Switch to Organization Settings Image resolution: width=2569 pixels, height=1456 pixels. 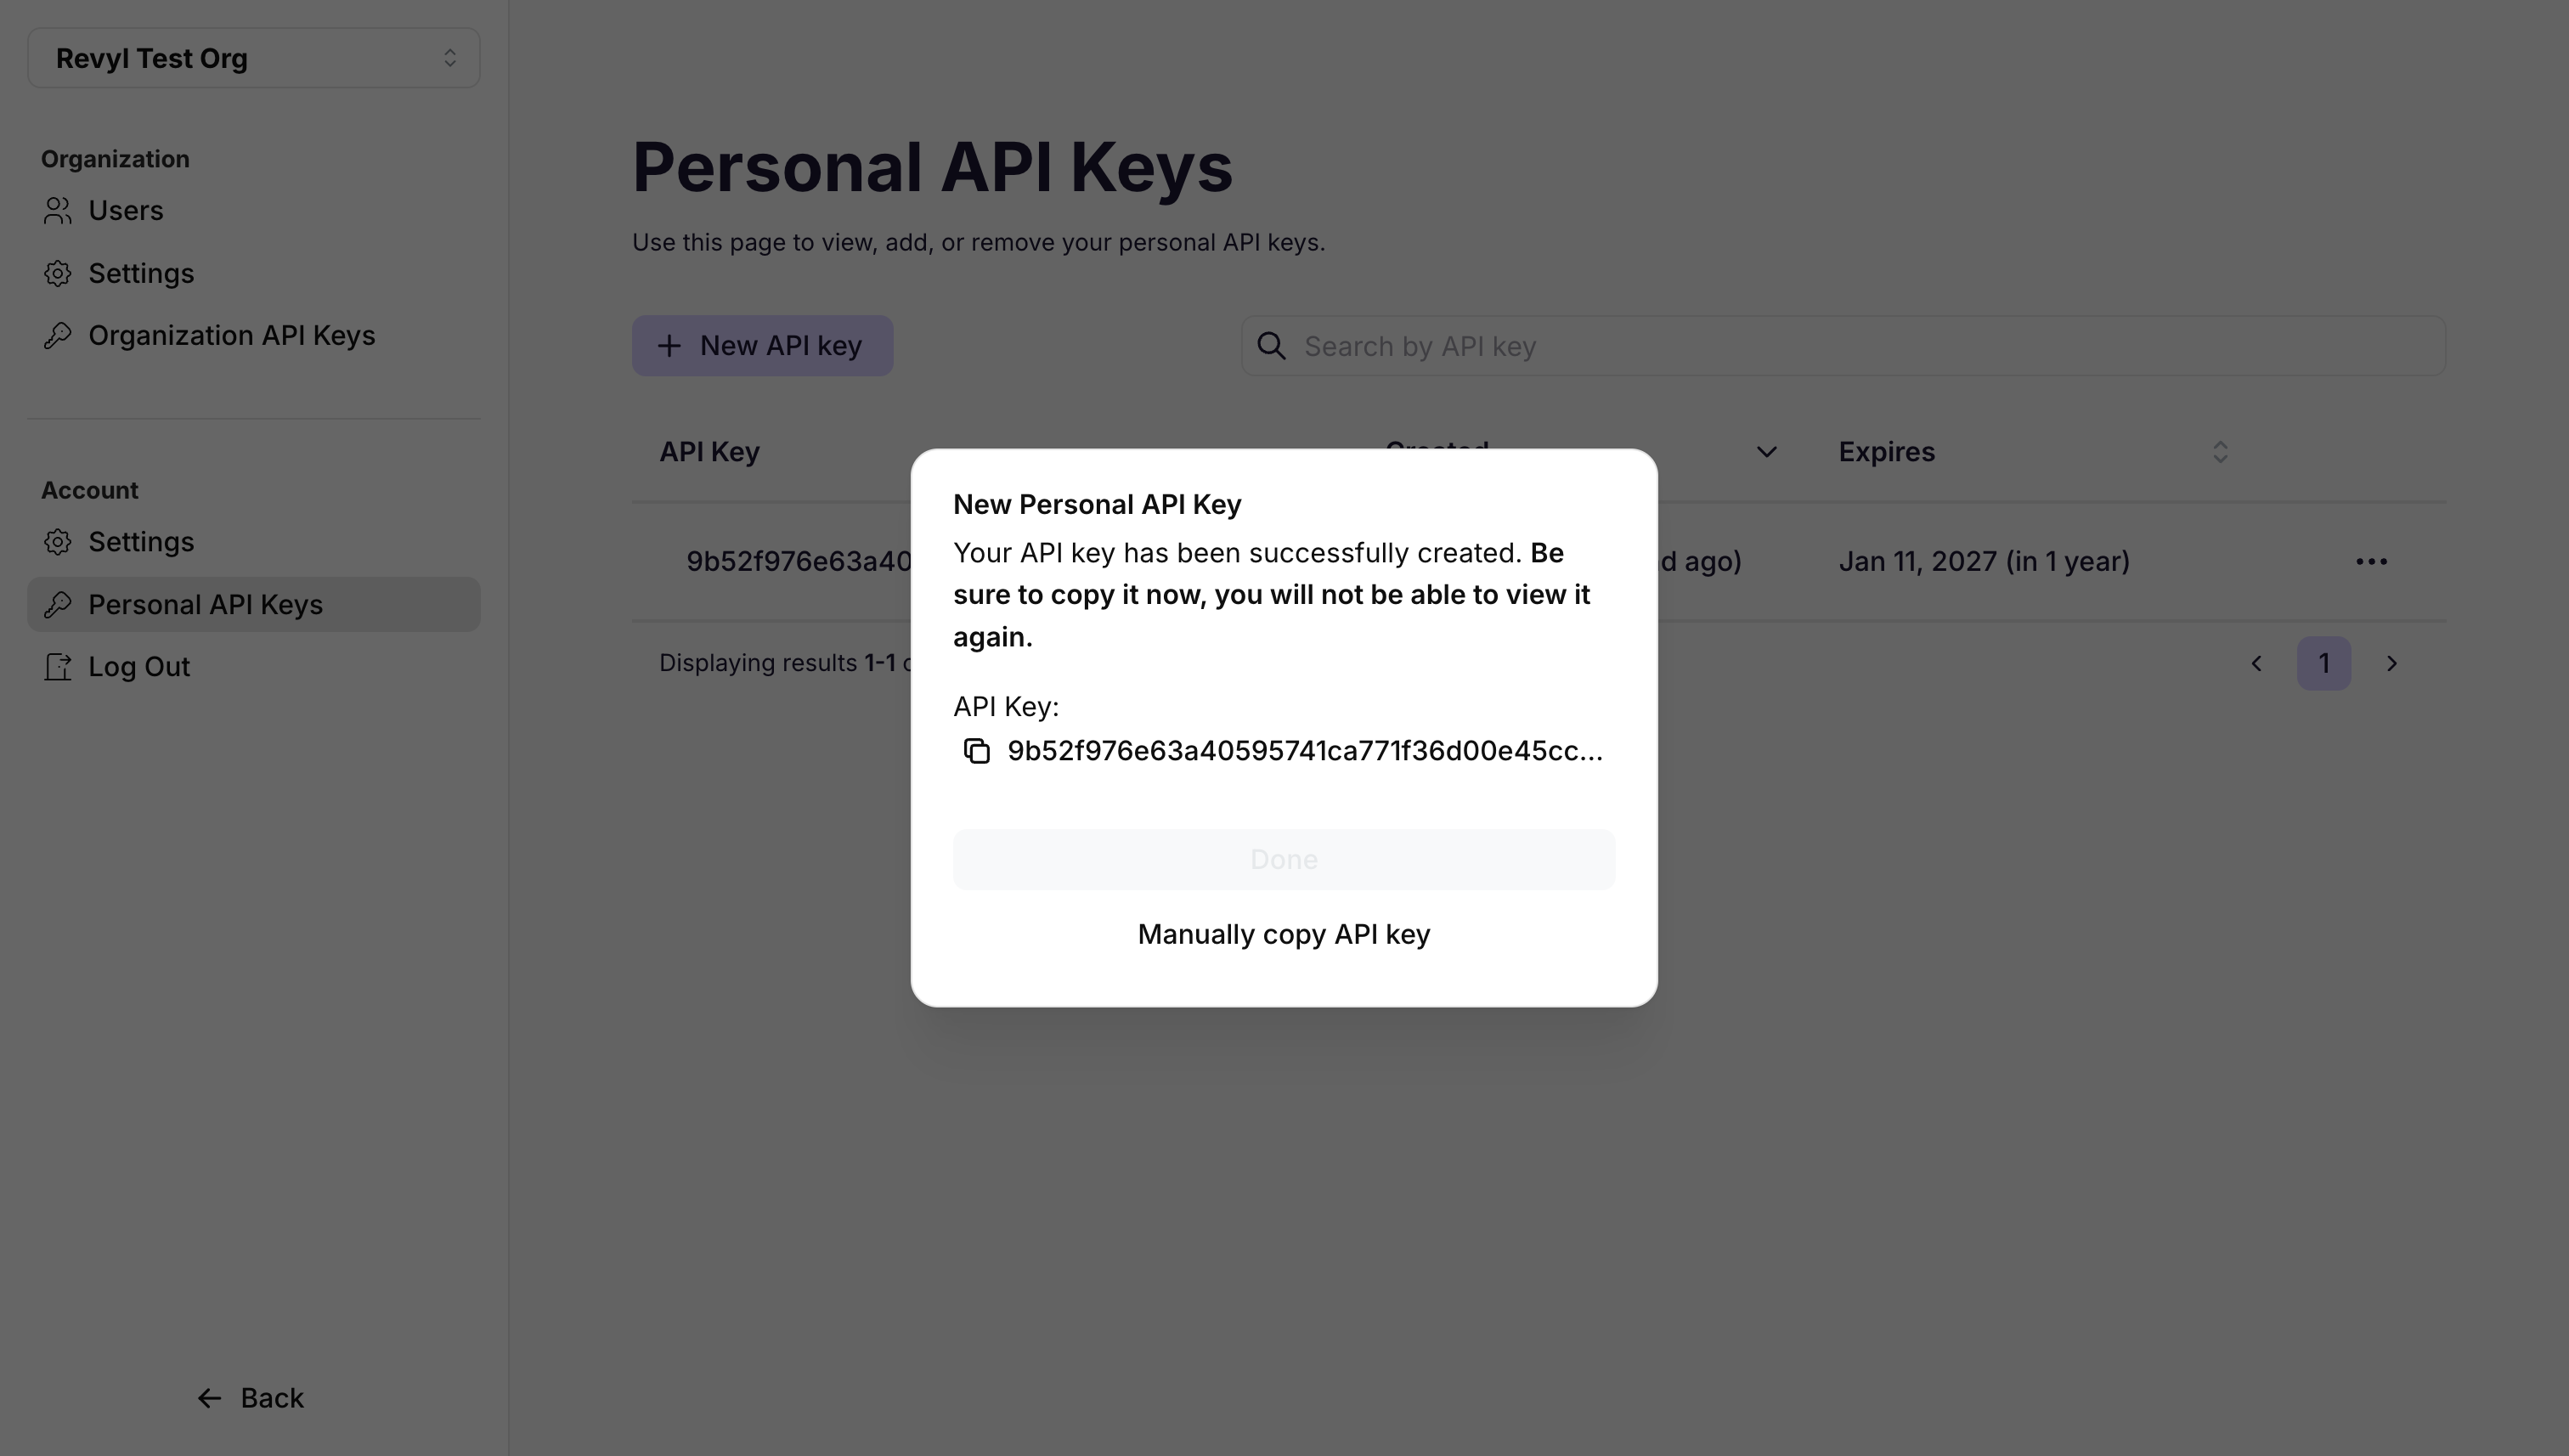click(x=140, y=273)
